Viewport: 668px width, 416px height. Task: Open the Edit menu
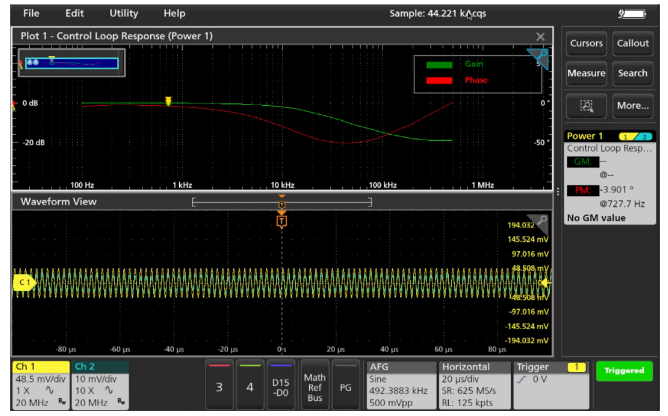click(74, 13)
